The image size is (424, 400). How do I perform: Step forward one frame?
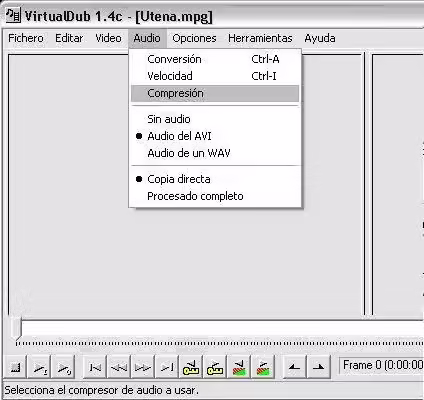143,367
